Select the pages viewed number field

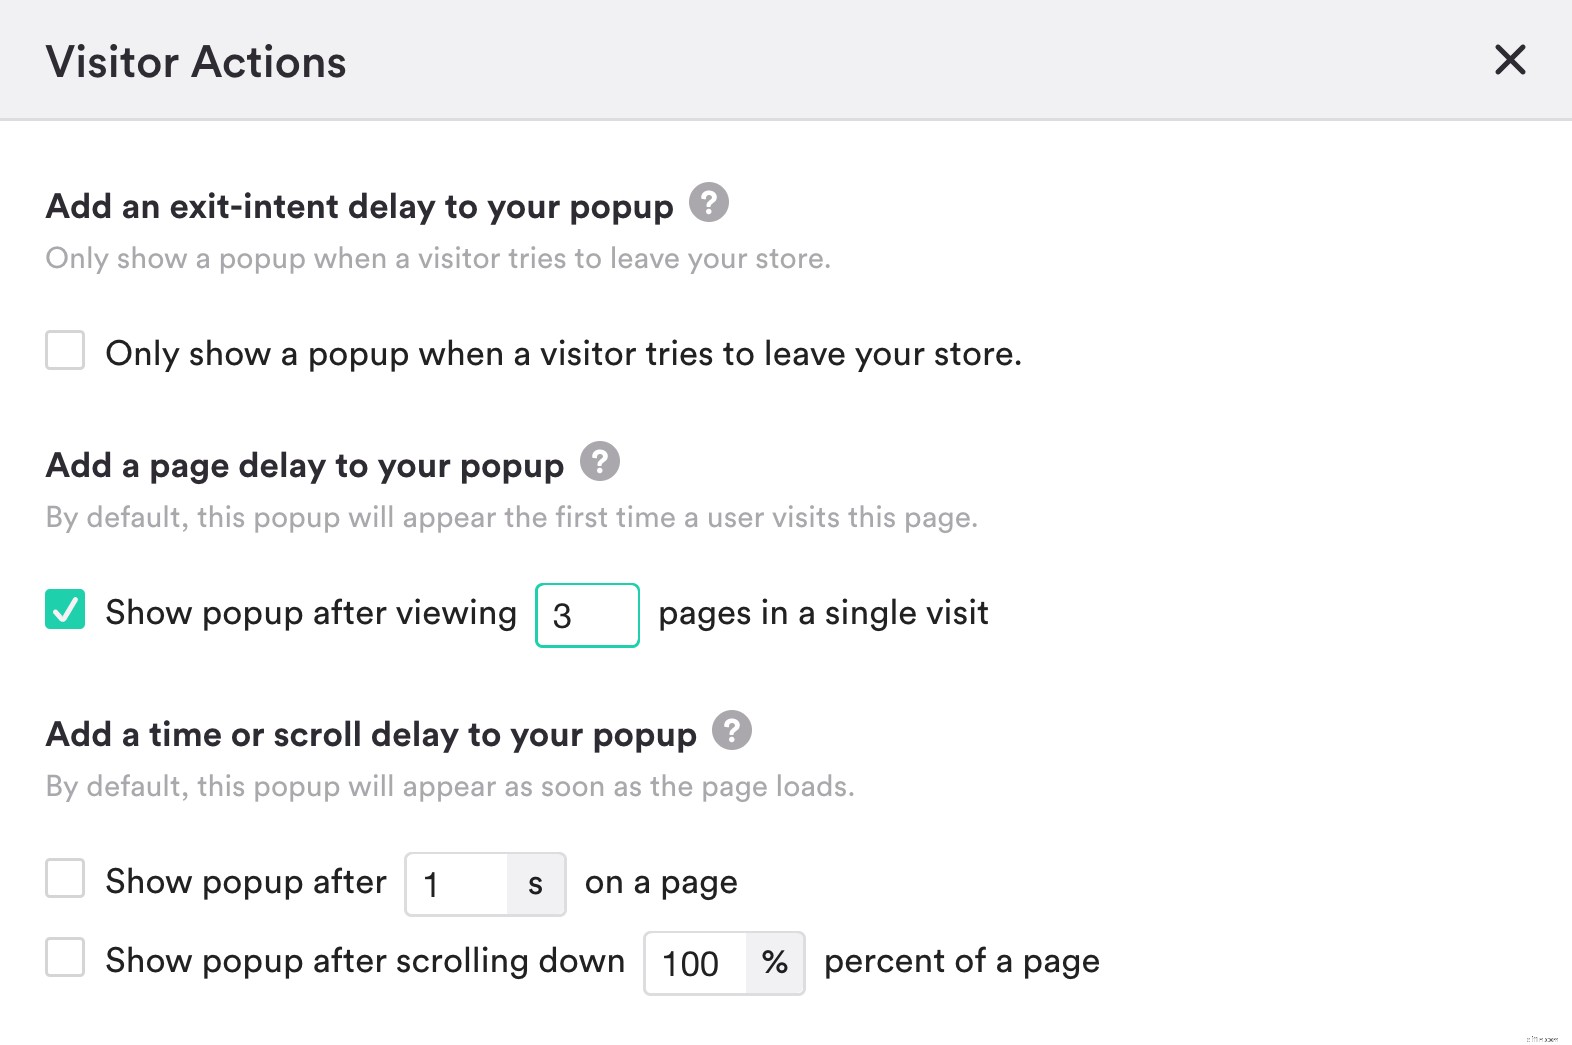[587, 614]
